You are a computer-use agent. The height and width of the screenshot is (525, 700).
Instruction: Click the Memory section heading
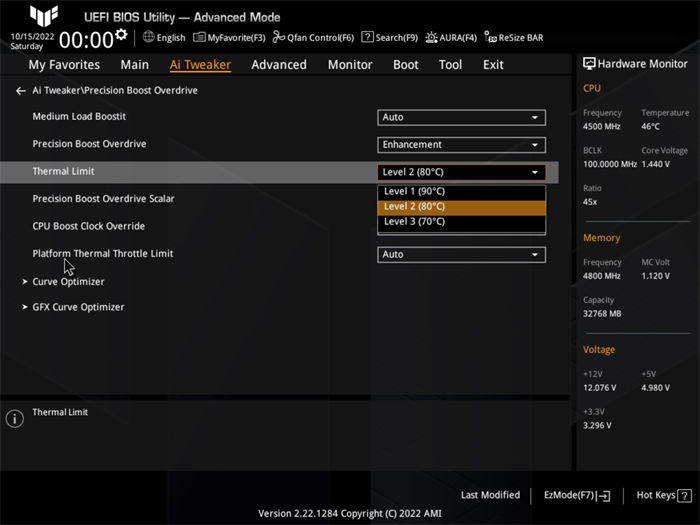[x=601, y=238]
